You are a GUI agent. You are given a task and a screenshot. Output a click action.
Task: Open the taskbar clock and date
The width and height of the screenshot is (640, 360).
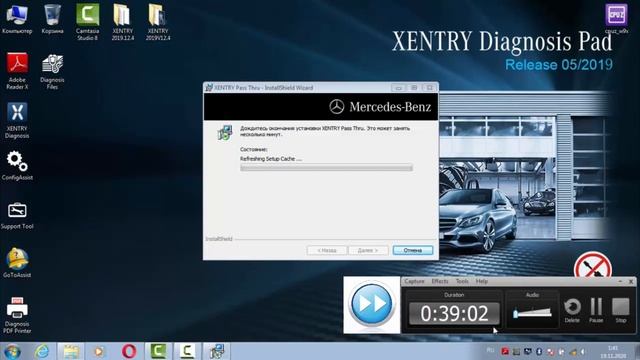(613, 352)
